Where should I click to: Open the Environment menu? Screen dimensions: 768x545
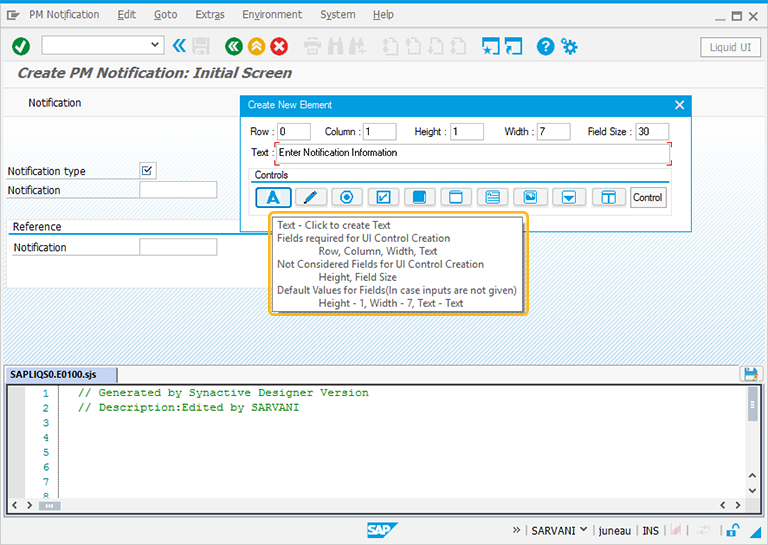click(x=272, y=15)
